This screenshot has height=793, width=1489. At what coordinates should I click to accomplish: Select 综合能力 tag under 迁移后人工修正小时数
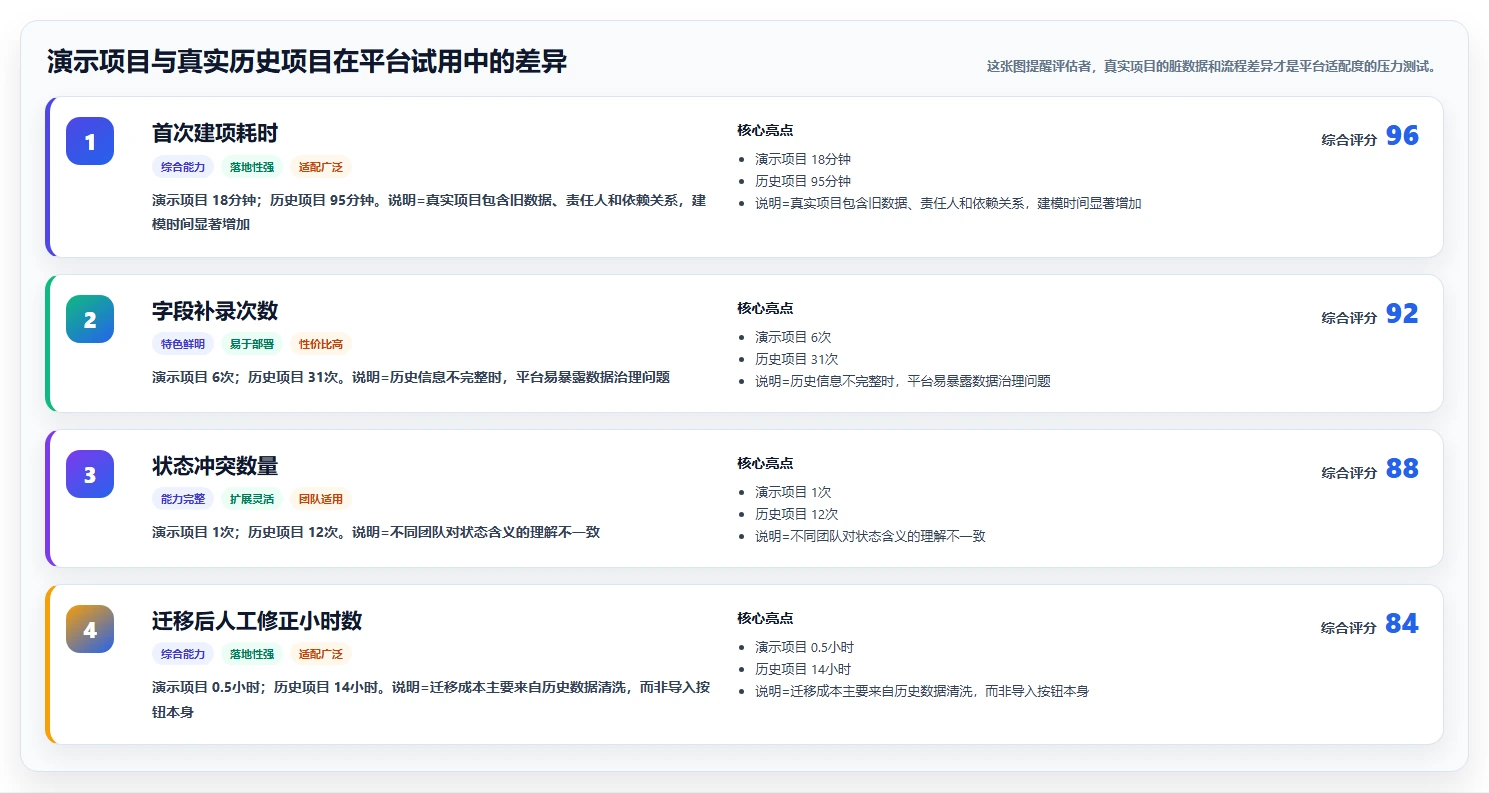pyautogui.click(x=183, y=654)
